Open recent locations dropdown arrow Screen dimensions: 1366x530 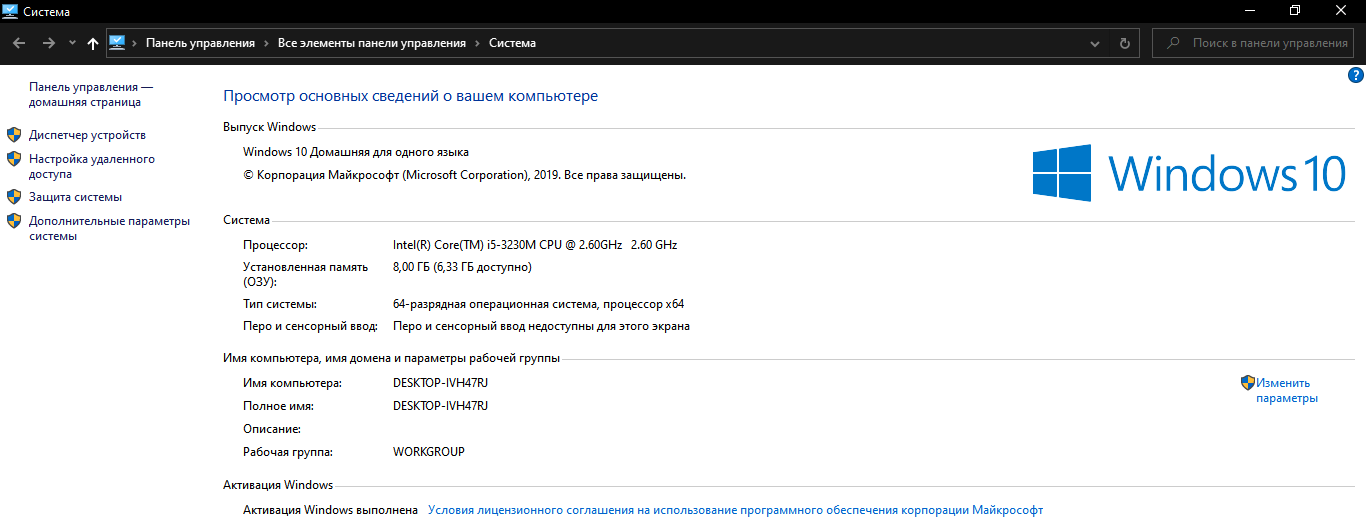point(72,43)
